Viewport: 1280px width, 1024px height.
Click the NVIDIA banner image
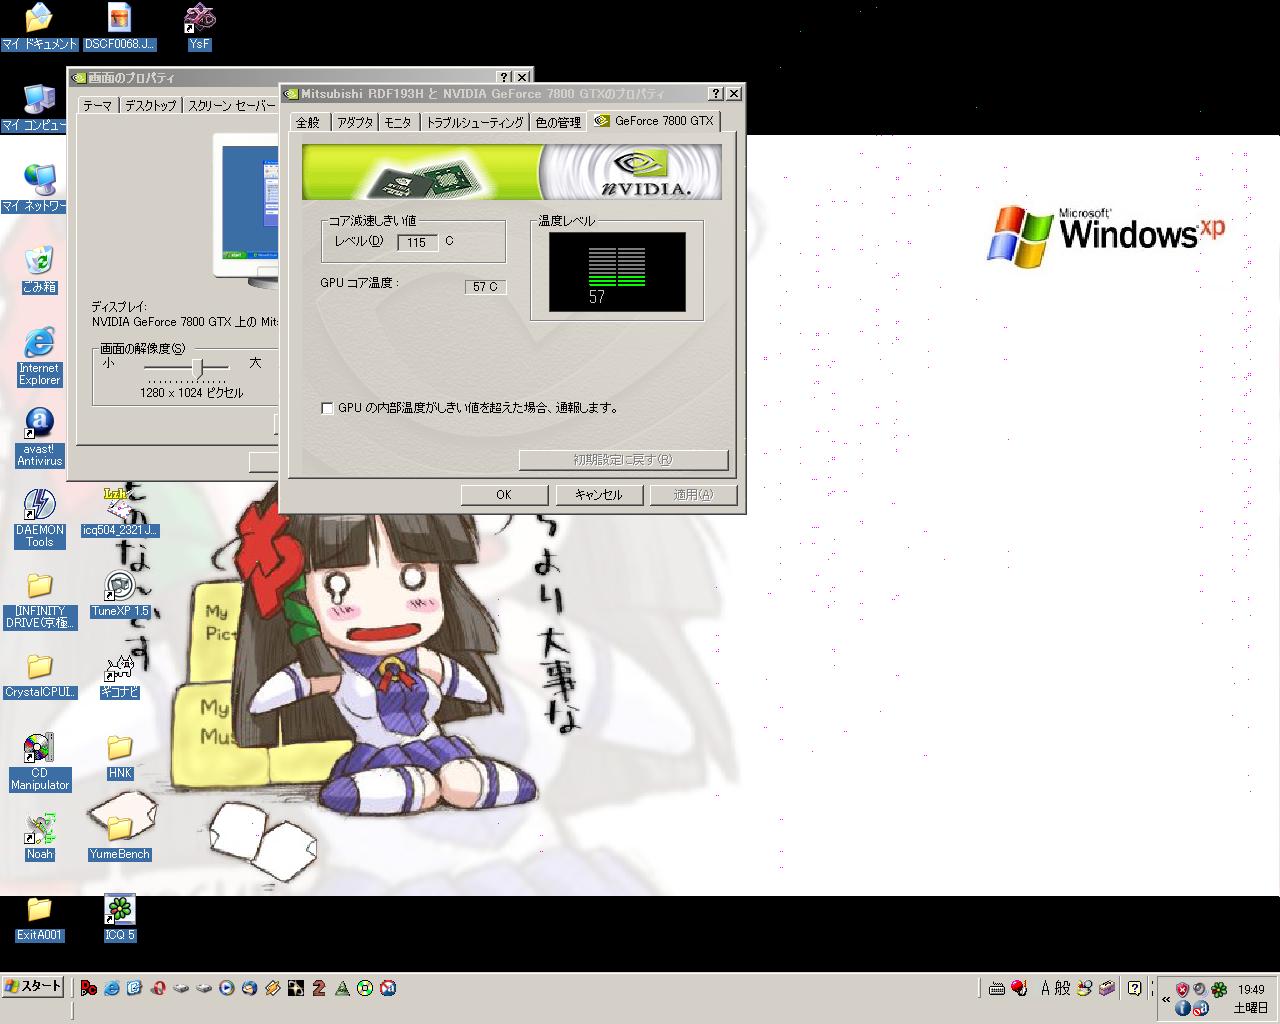click(x=512, y=172)
